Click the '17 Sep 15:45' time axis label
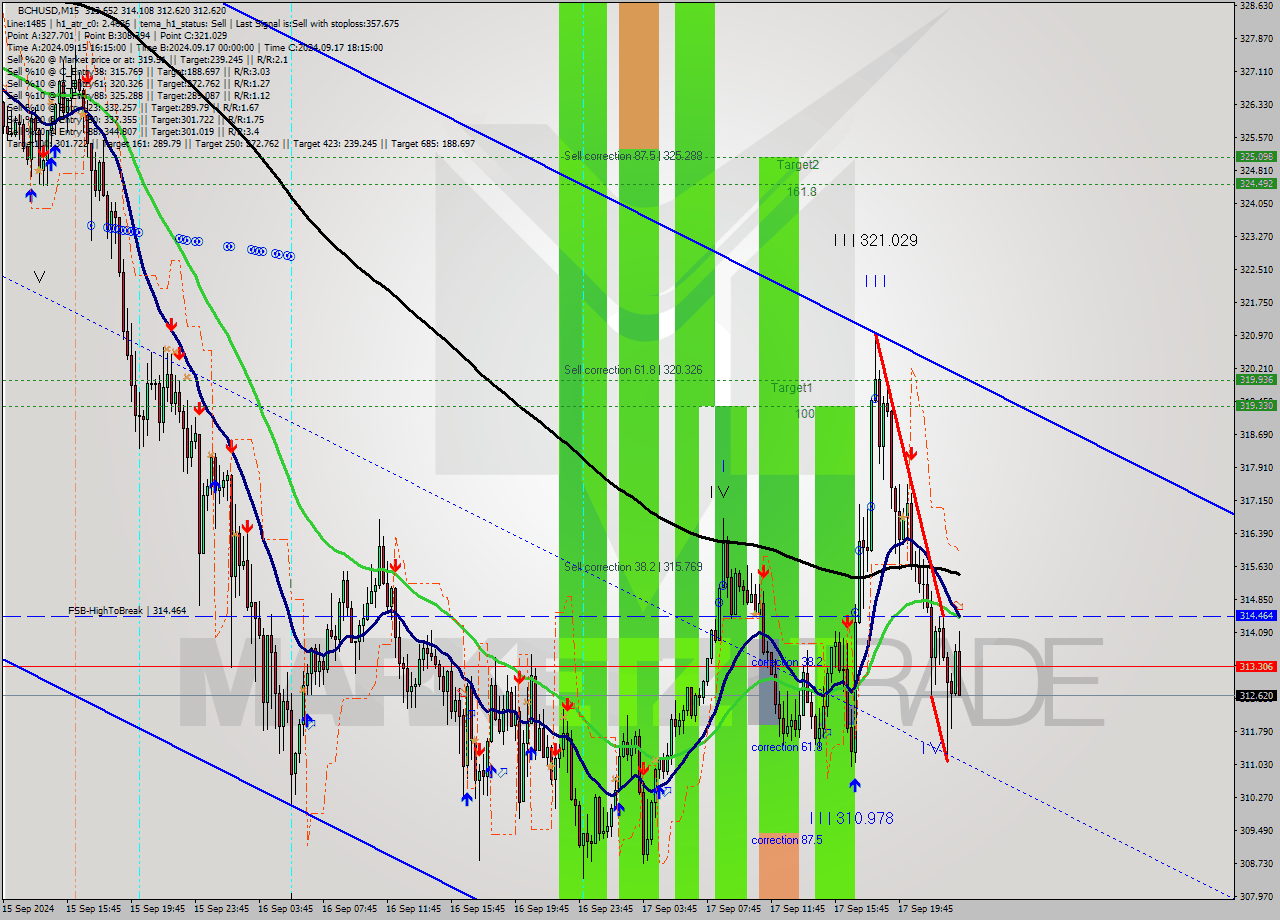 [x=861, y=909]
